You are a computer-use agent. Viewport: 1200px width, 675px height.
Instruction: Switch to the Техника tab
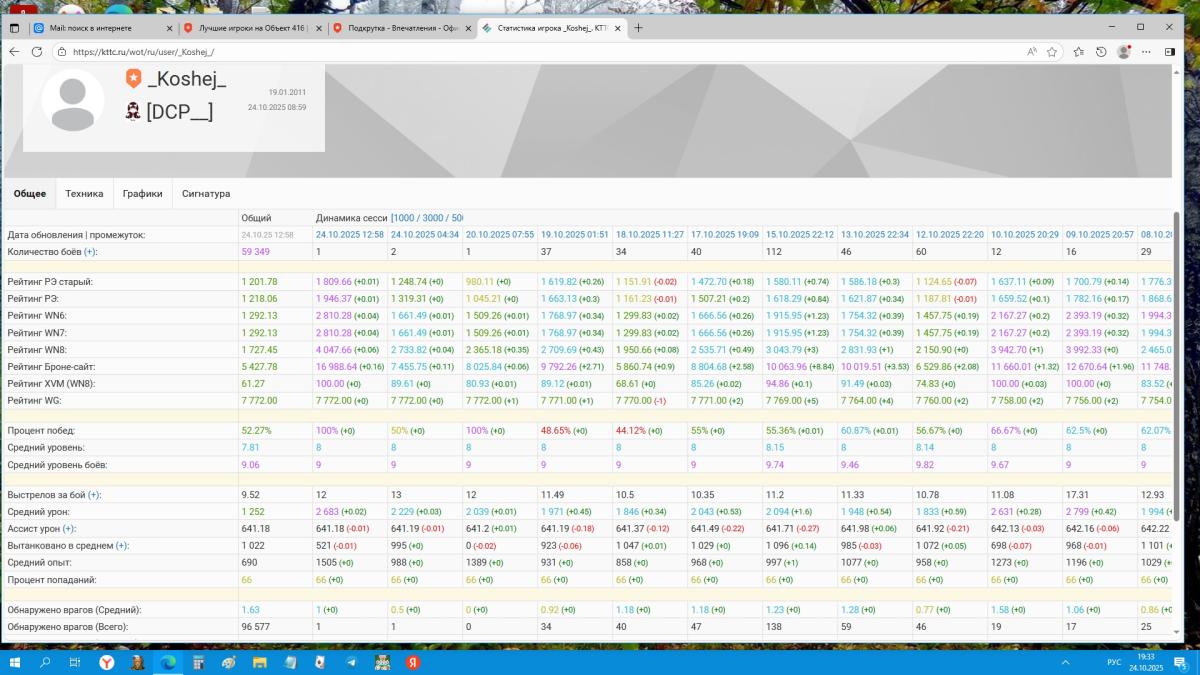coord(84,194)
